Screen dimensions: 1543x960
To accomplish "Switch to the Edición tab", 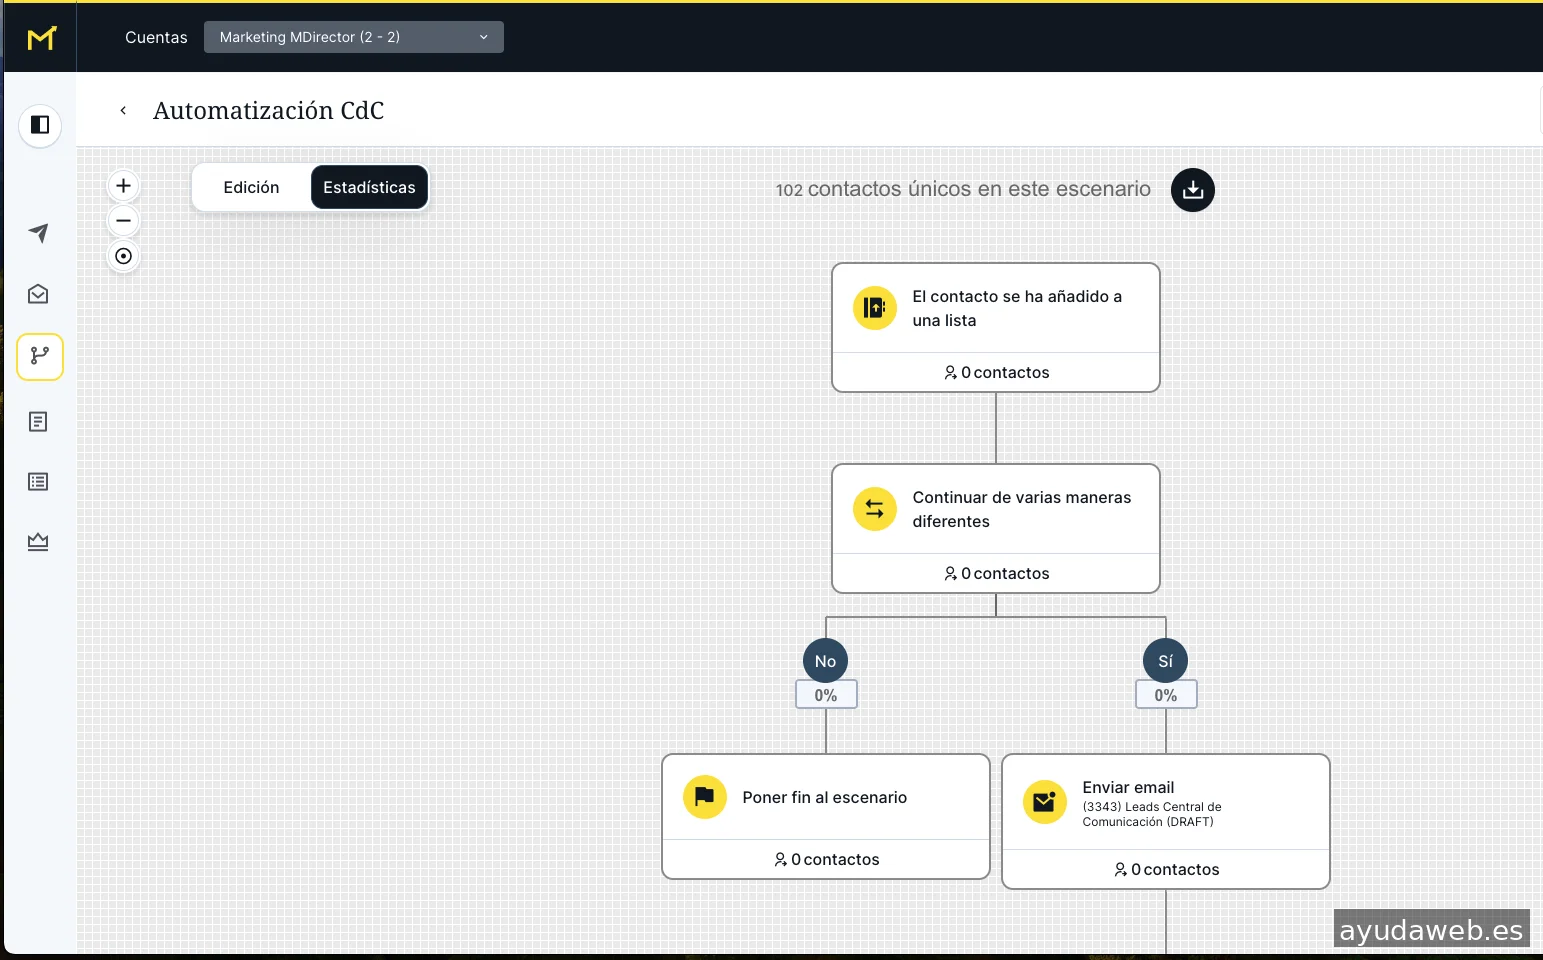I will [x=251, y=188].
